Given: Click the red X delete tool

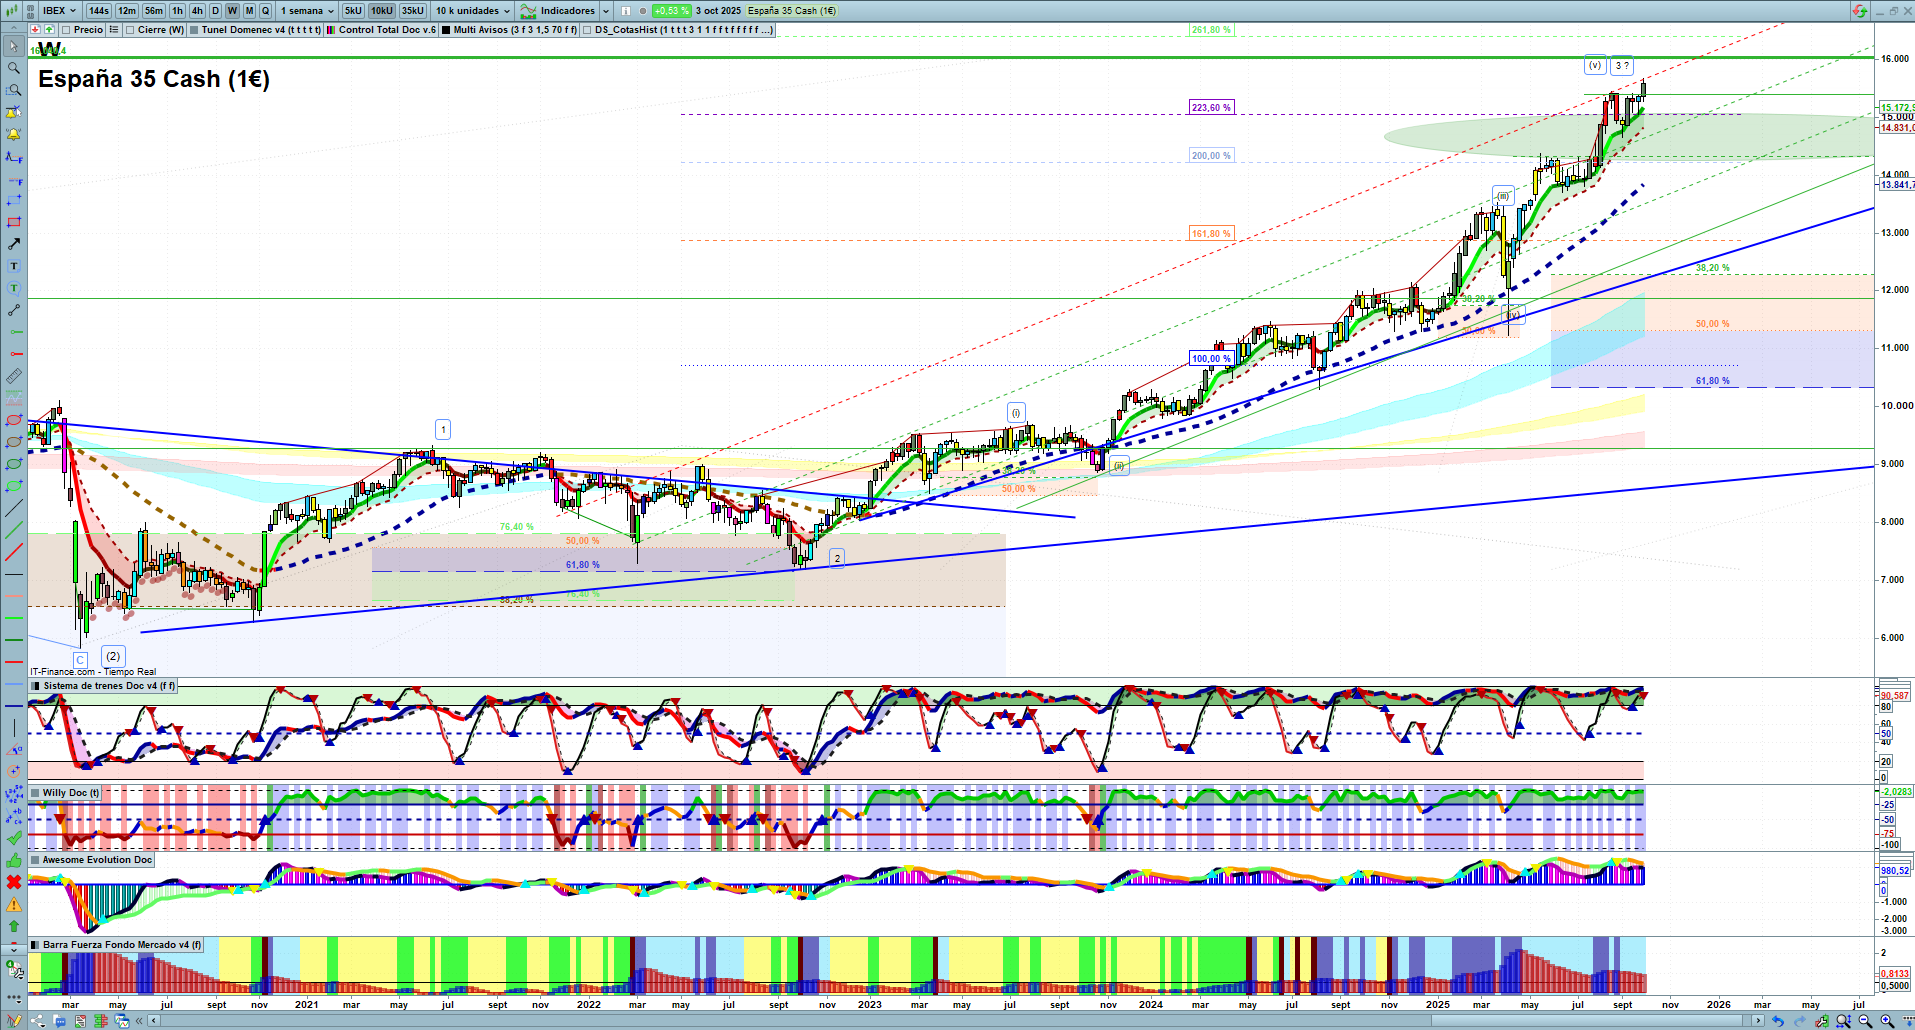Looking at the screenshot, I should pos(14,882).
